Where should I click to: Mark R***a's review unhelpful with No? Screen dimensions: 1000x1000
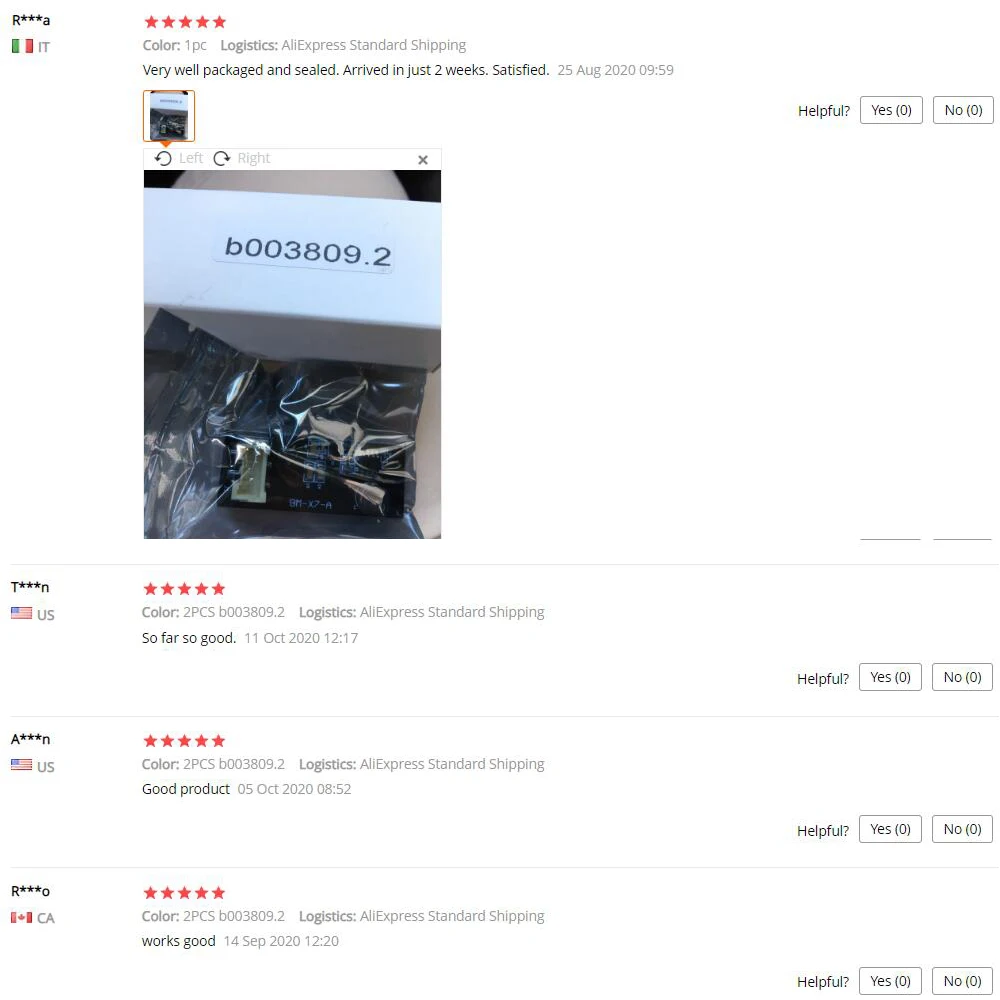[963, 110]
